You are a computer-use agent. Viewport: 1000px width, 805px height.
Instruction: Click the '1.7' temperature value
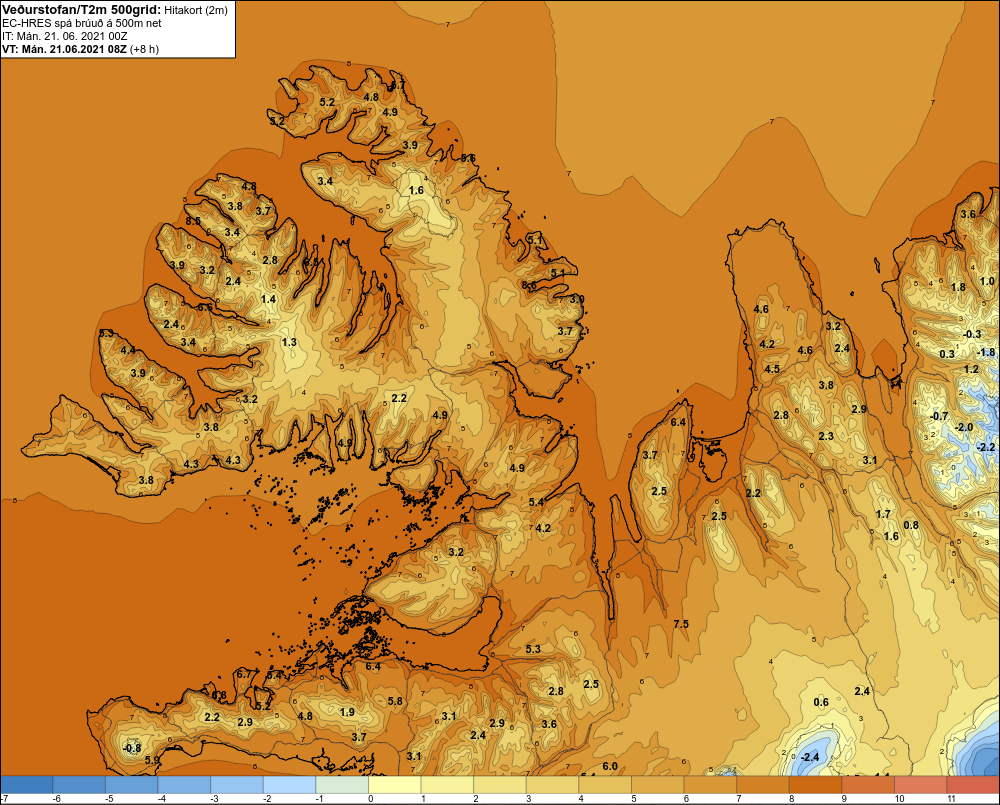[x=883, y=513]
